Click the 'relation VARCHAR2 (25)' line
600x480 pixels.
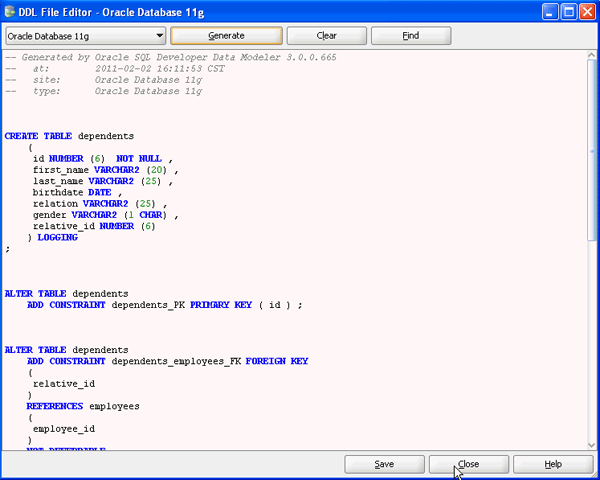(x=100, y=204)
